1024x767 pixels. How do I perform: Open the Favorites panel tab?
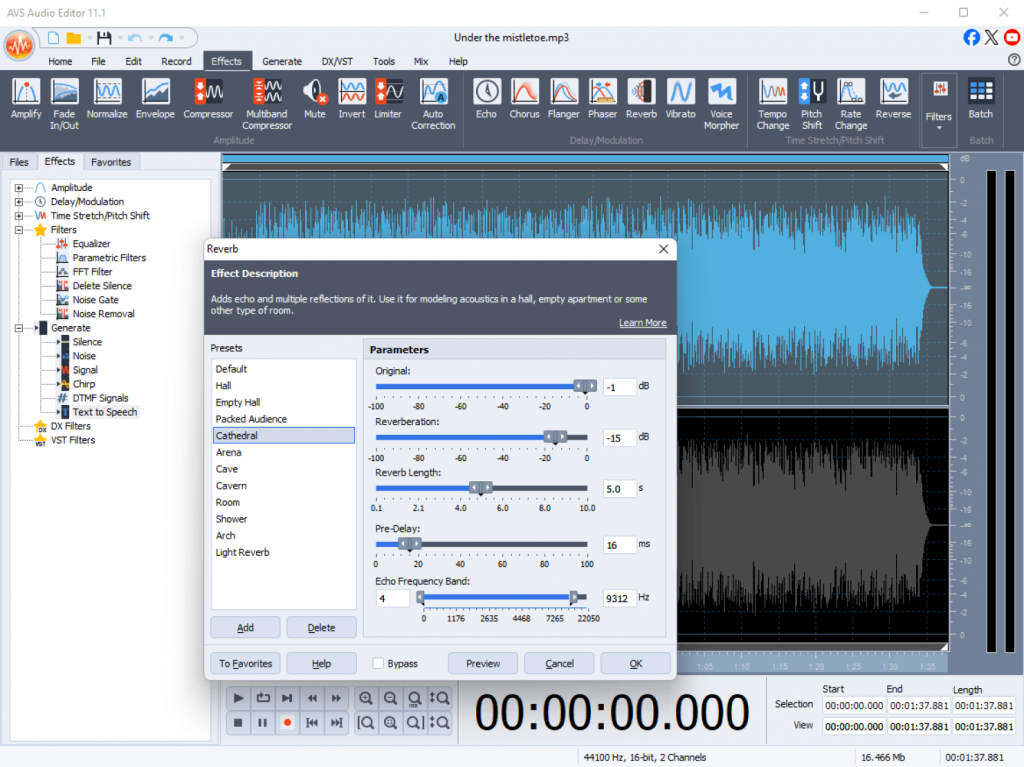(110, 162)
